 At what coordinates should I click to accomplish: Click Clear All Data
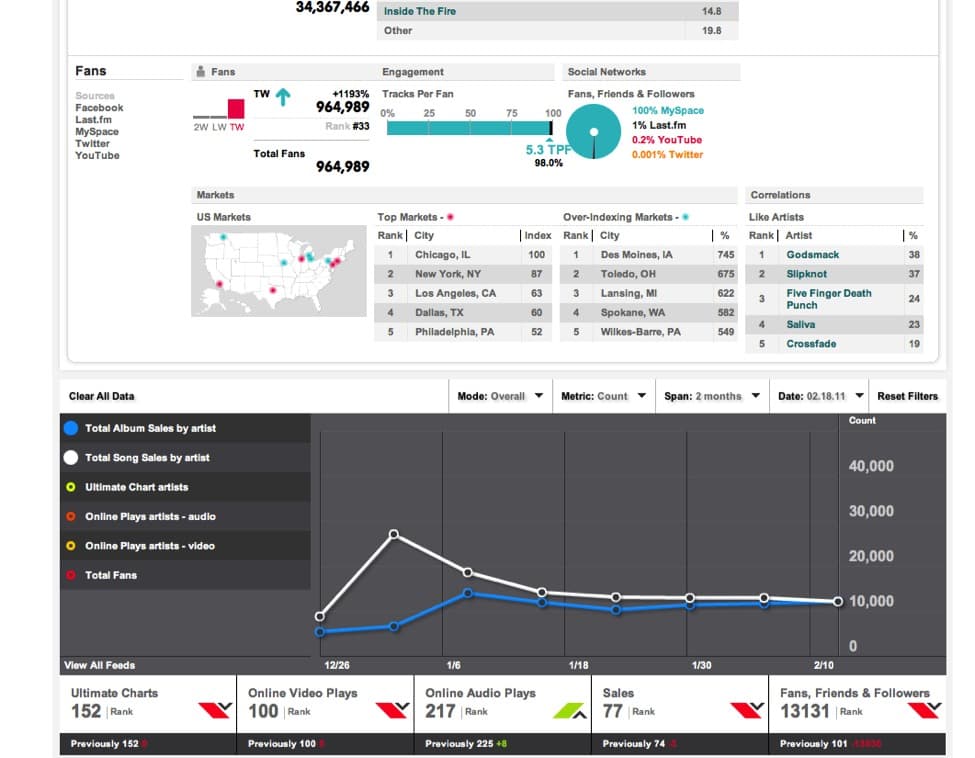click(101, 396)
